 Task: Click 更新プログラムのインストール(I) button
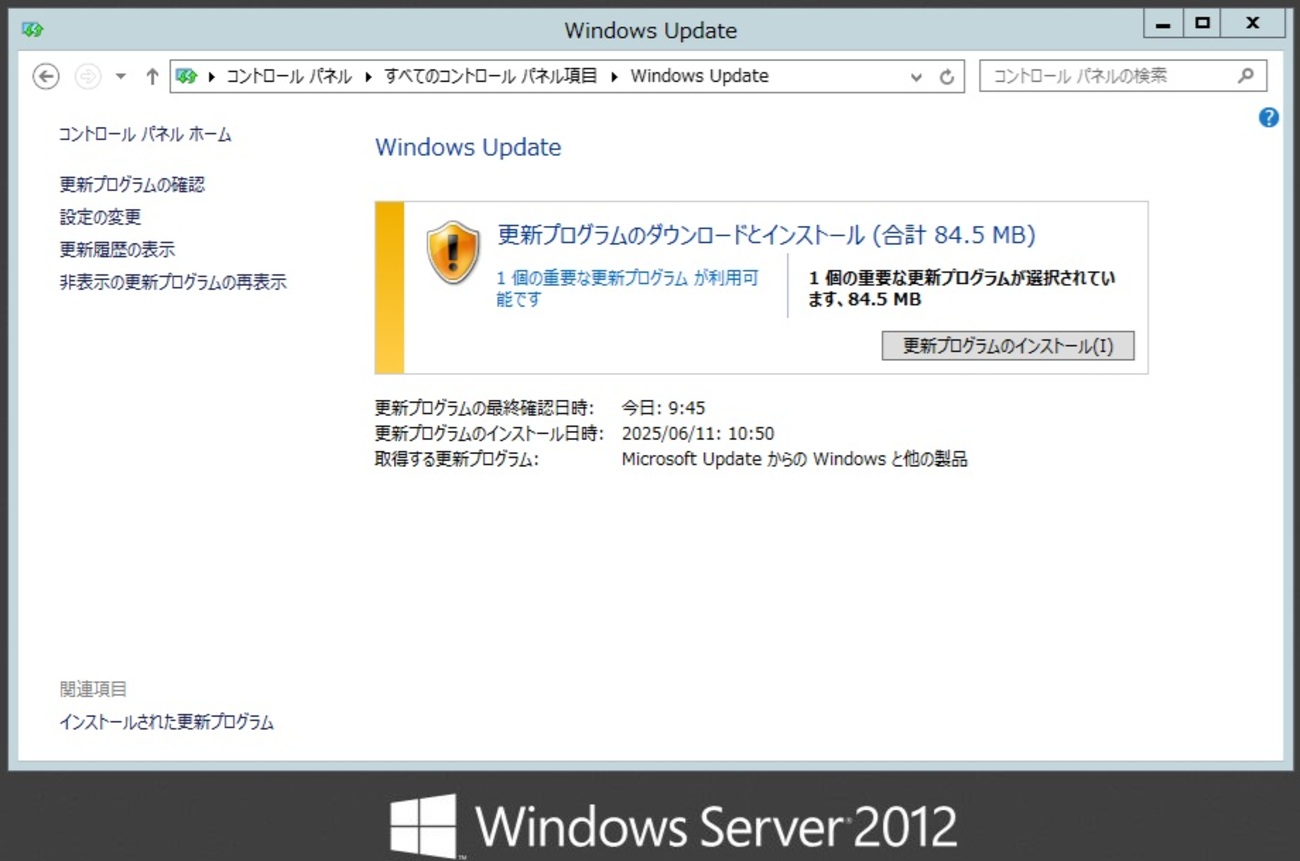click(x=1008, y=346)
